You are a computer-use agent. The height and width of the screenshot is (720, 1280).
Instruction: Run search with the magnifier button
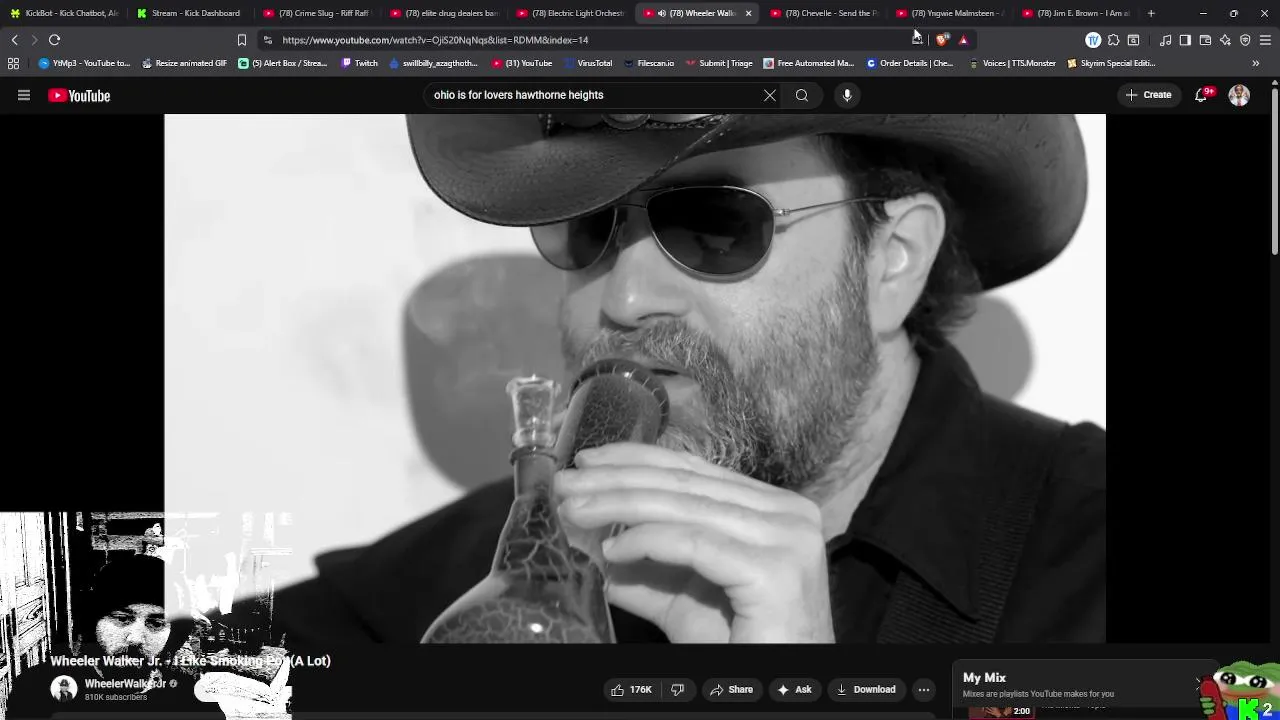click(x=802, y=95)
